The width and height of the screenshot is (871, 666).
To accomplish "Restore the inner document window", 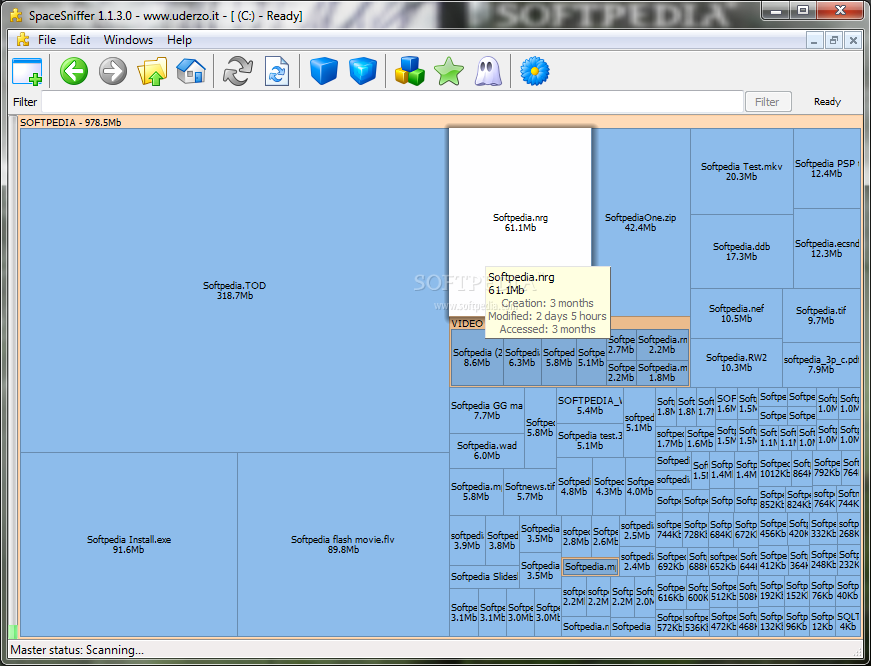I will 834,41.
